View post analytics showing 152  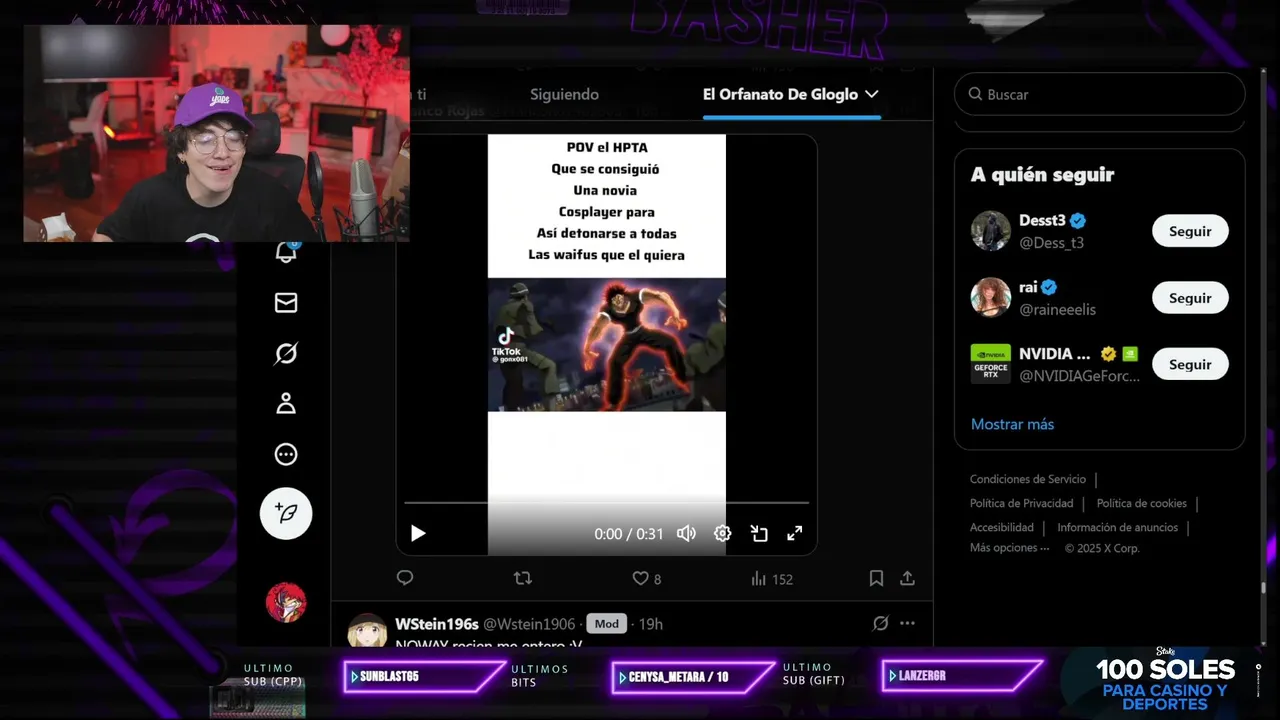(771, 578)
